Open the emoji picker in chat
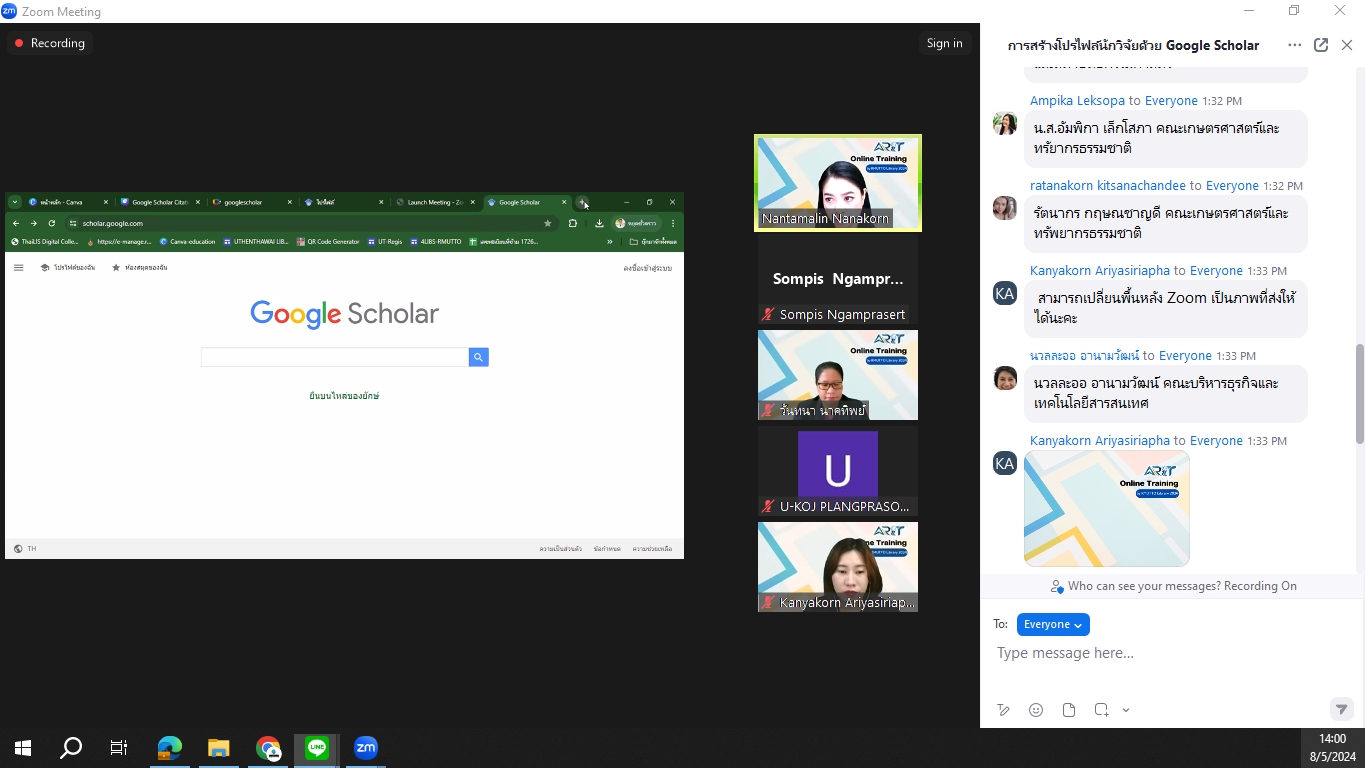This screenshot has height=768, width=1365. 1036,710
